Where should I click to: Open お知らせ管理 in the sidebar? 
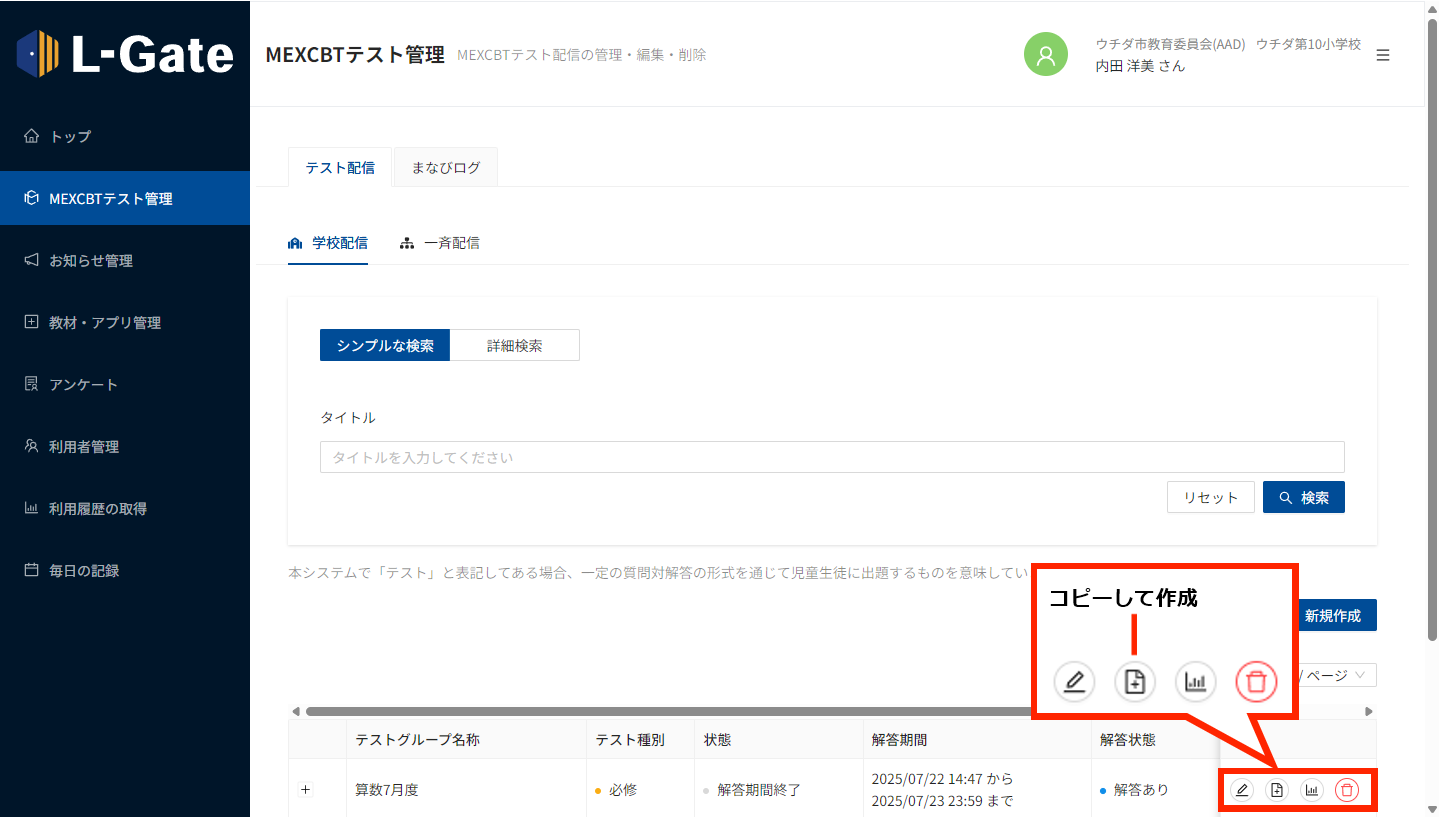tap(91, 261)
